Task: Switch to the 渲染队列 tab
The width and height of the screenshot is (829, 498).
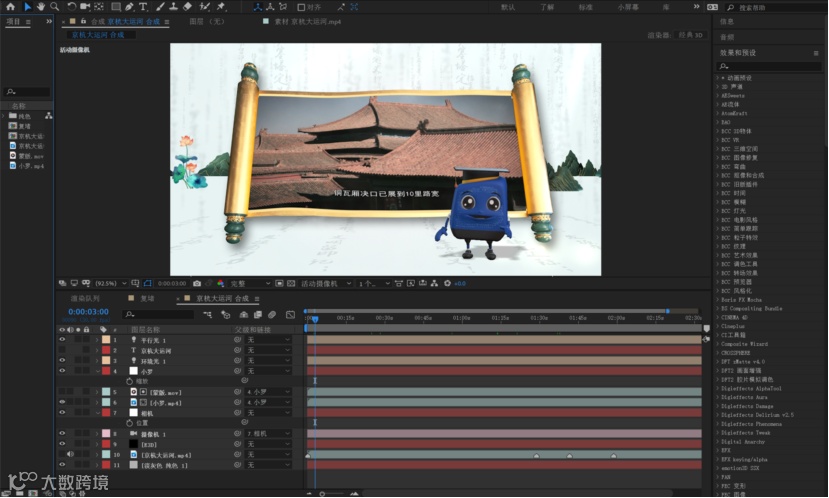Action: [x=85, y=298]
